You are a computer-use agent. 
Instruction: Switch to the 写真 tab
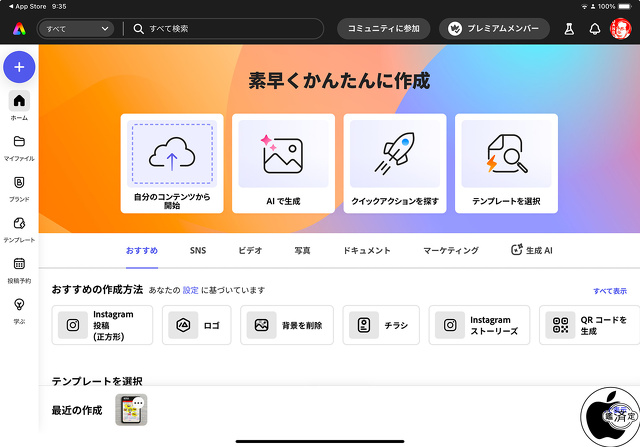point(302,251)
